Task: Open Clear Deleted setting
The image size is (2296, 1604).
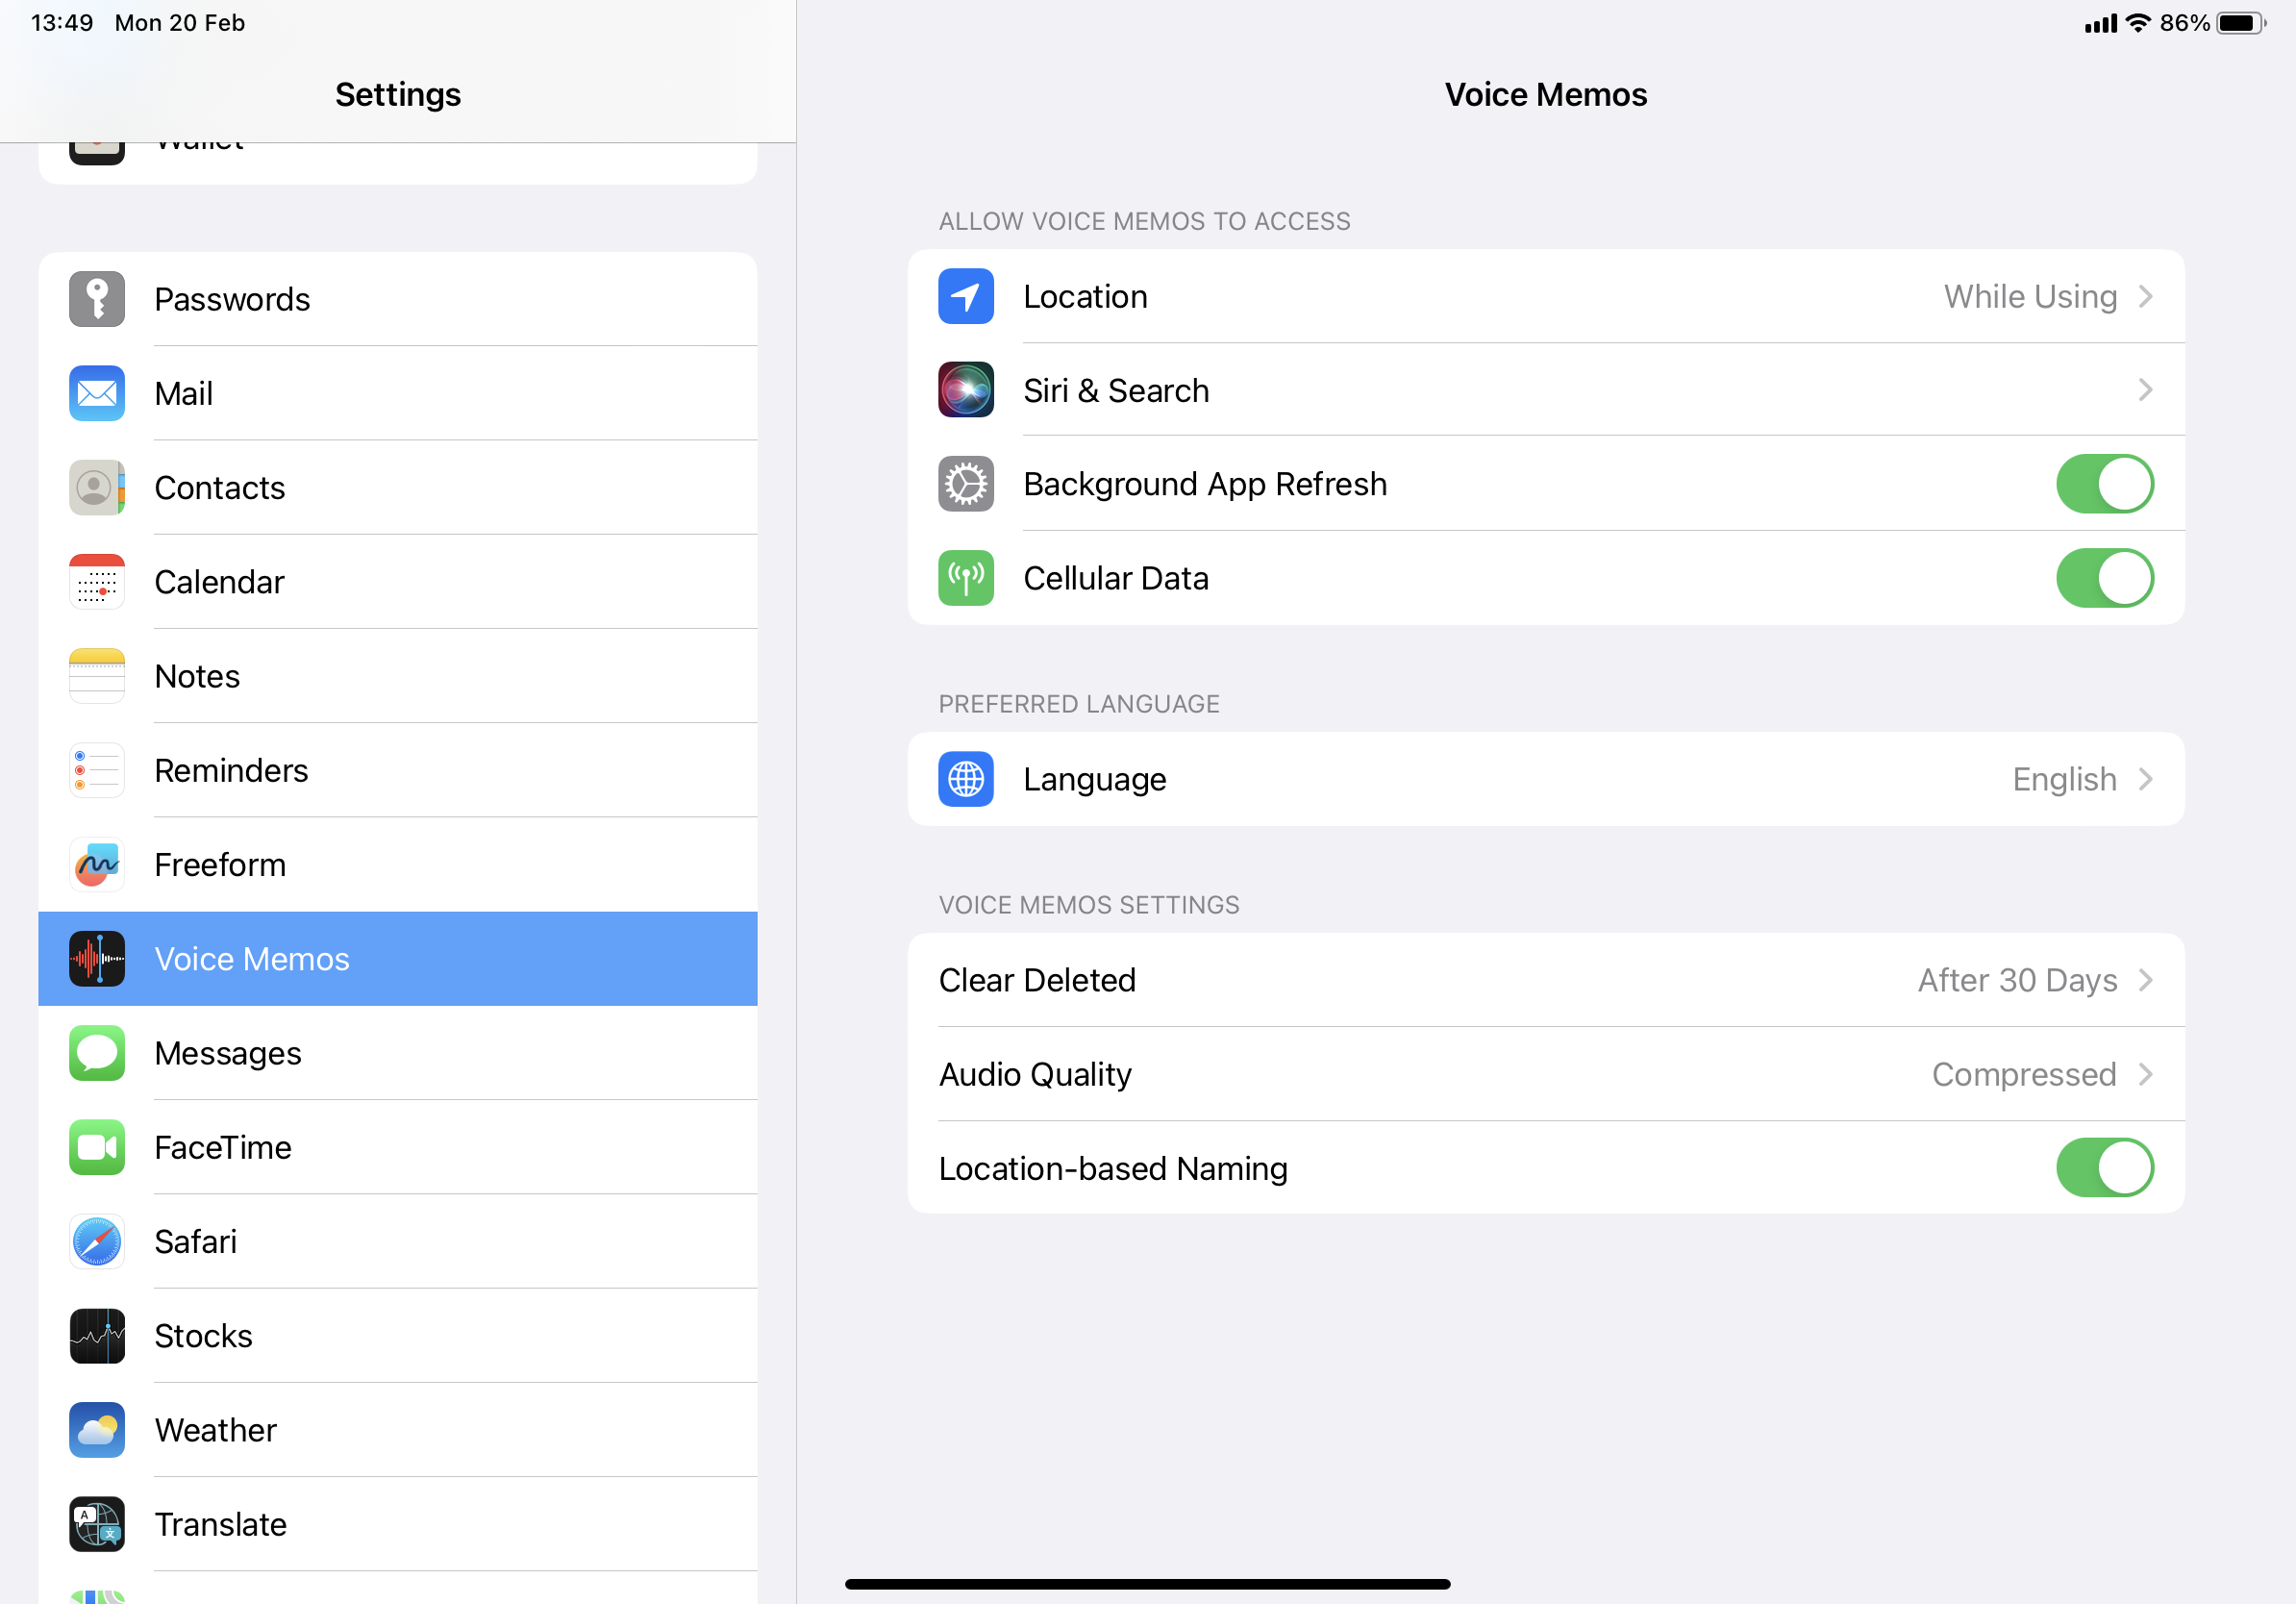Action: pyautogui.click(x=1545, y=980)
